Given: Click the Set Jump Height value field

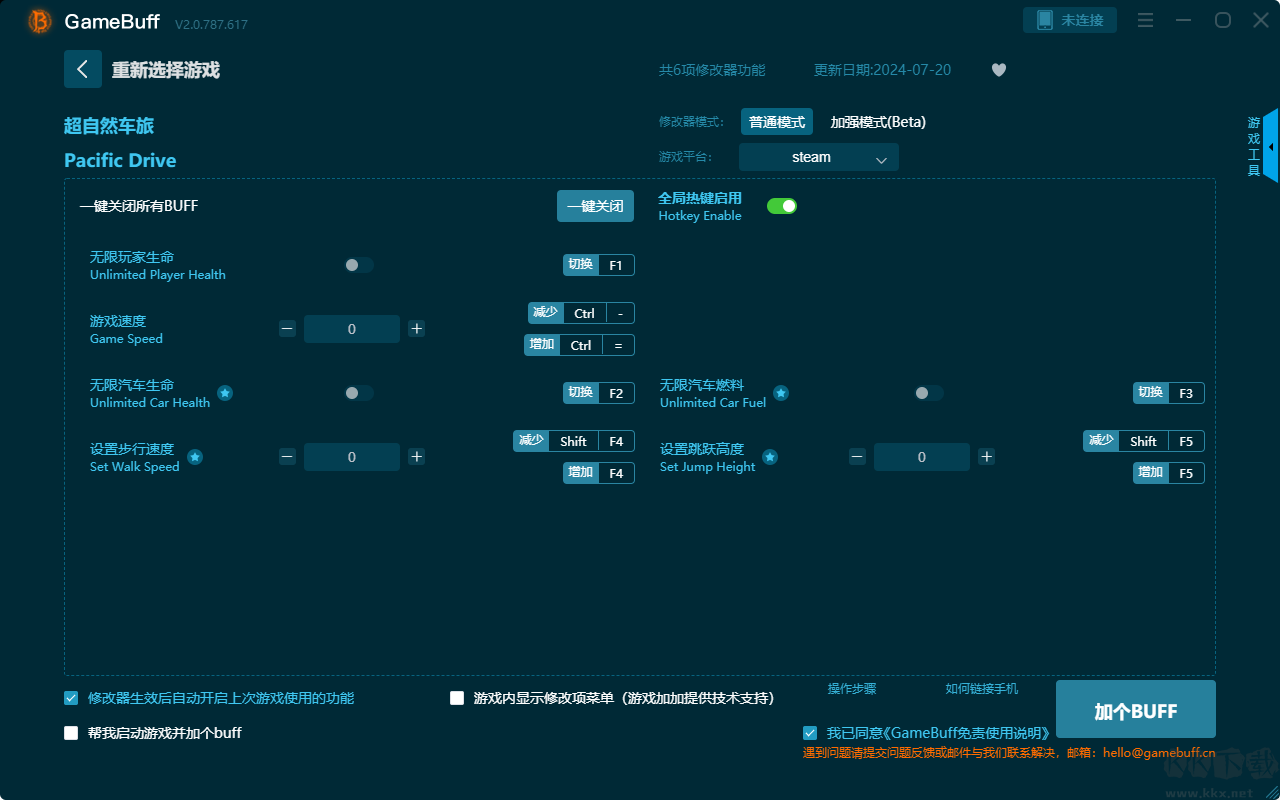Looking at the screenshot, I should (x=922, y=457).
